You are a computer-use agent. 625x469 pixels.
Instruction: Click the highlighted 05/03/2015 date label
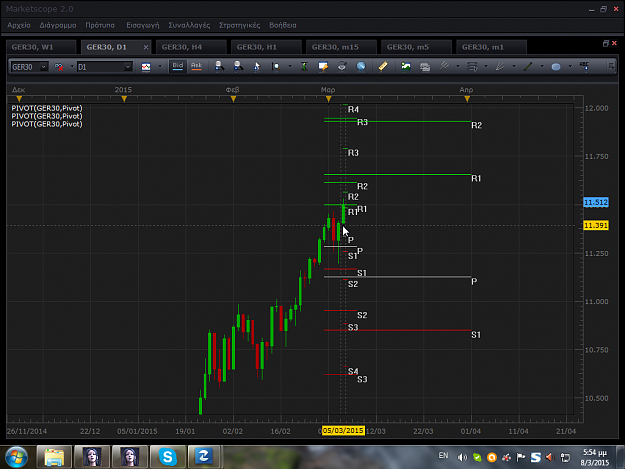343,430
